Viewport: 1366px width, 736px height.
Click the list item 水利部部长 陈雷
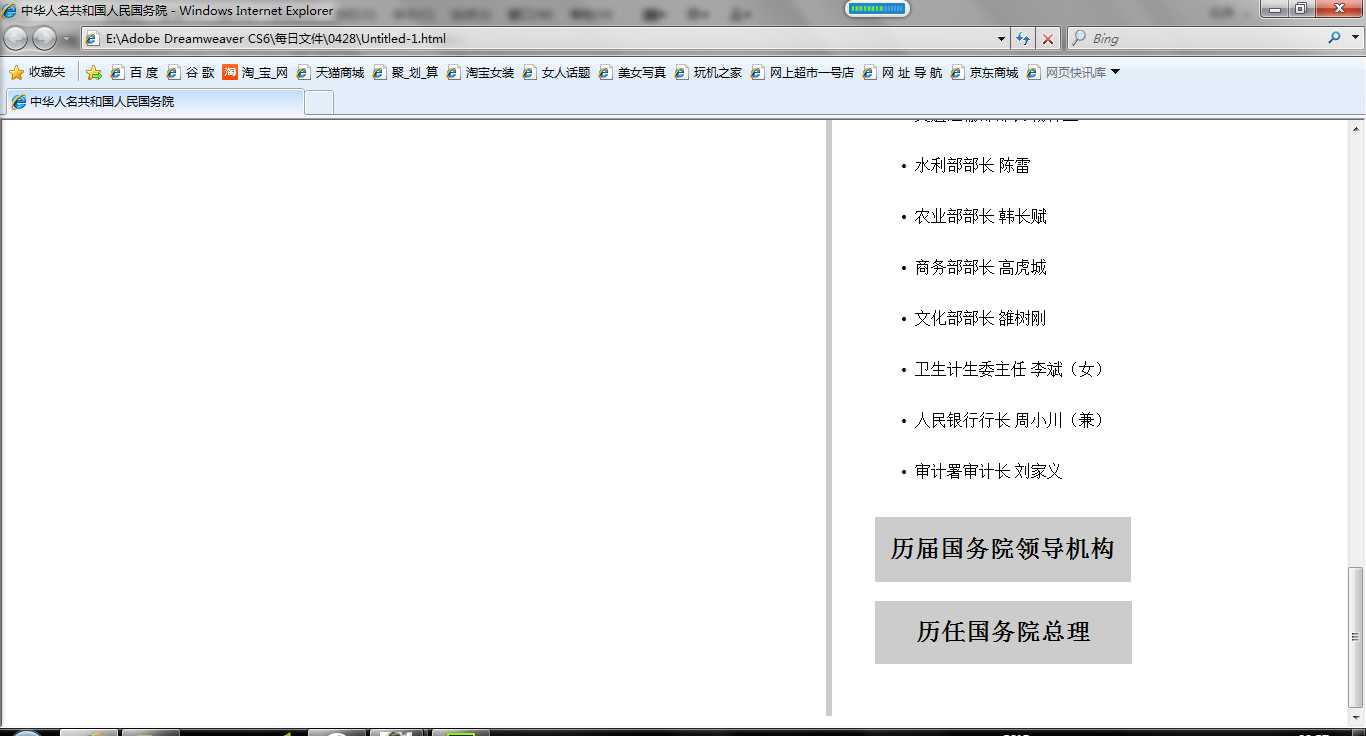[972, 165]
